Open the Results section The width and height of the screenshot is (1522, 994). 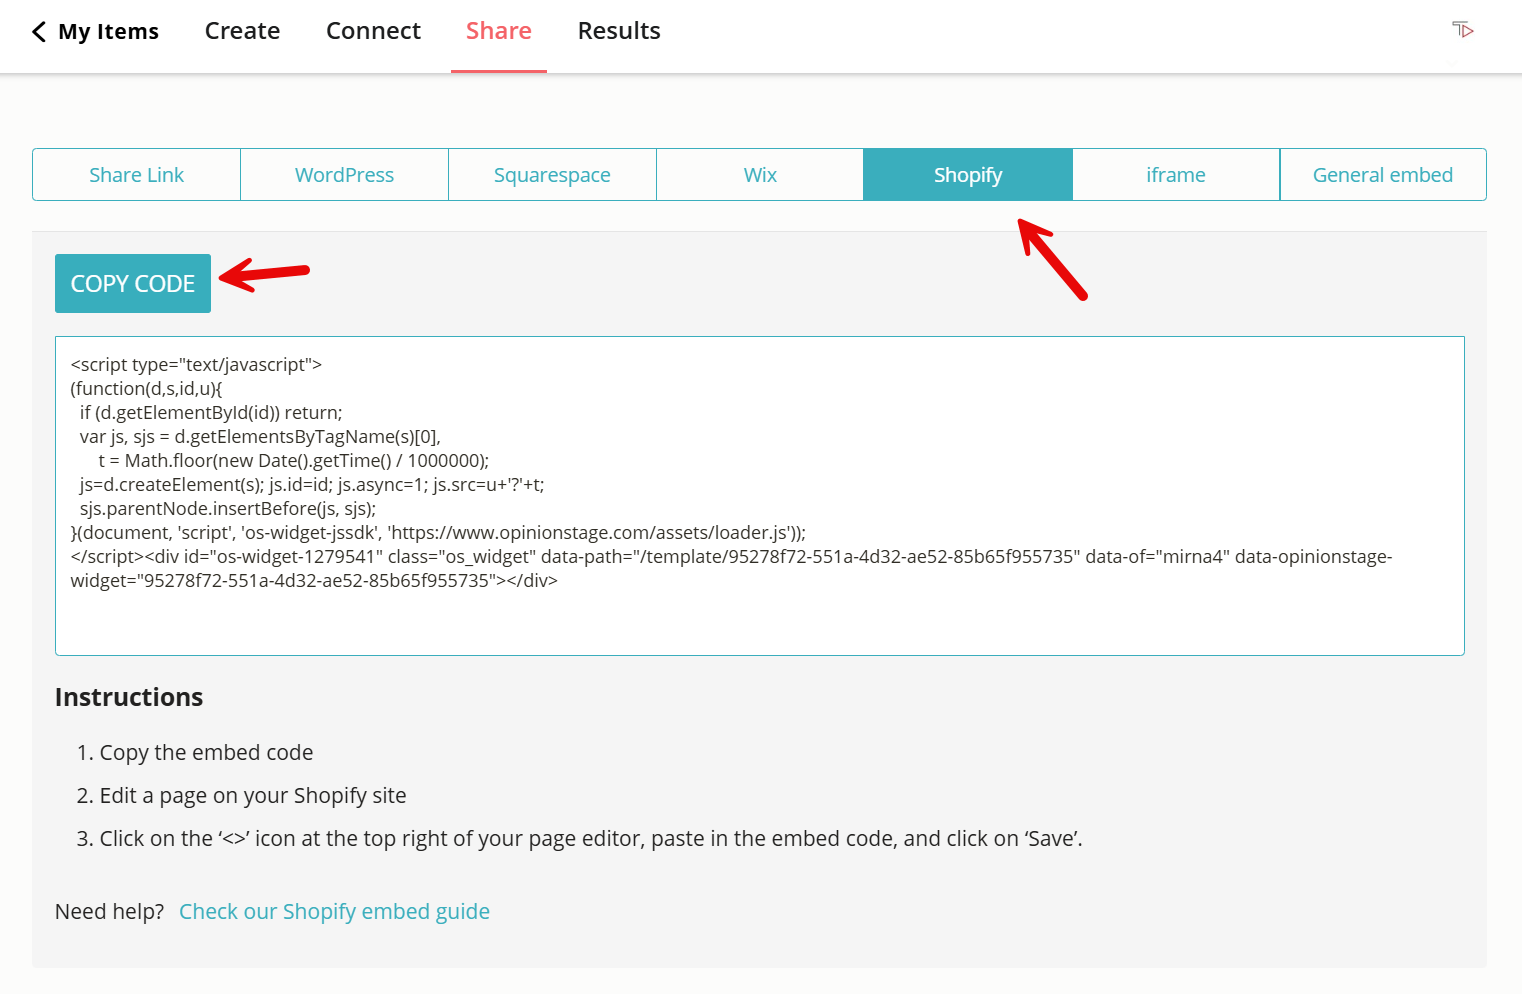[x=618, y=31]
